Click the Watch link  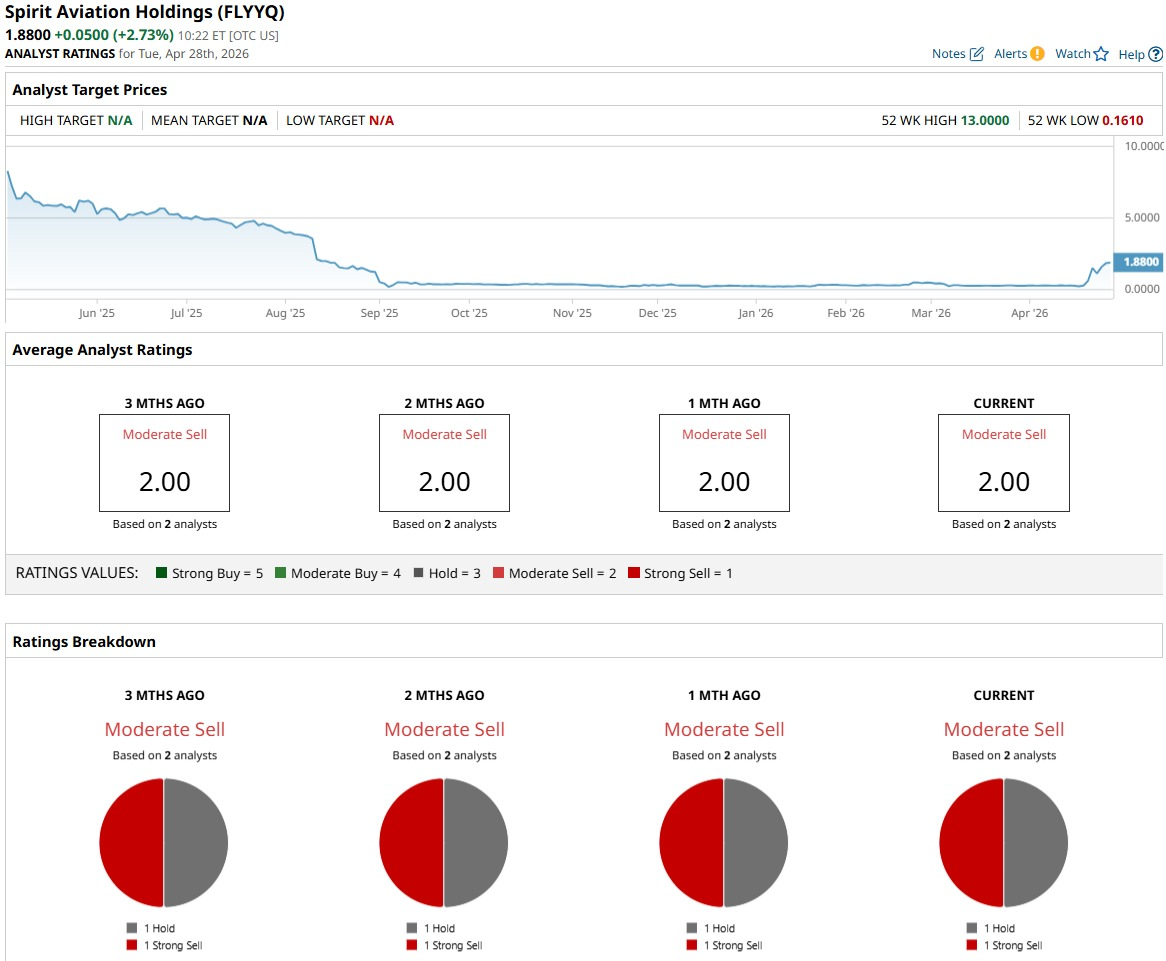(x=1072, y=54)
